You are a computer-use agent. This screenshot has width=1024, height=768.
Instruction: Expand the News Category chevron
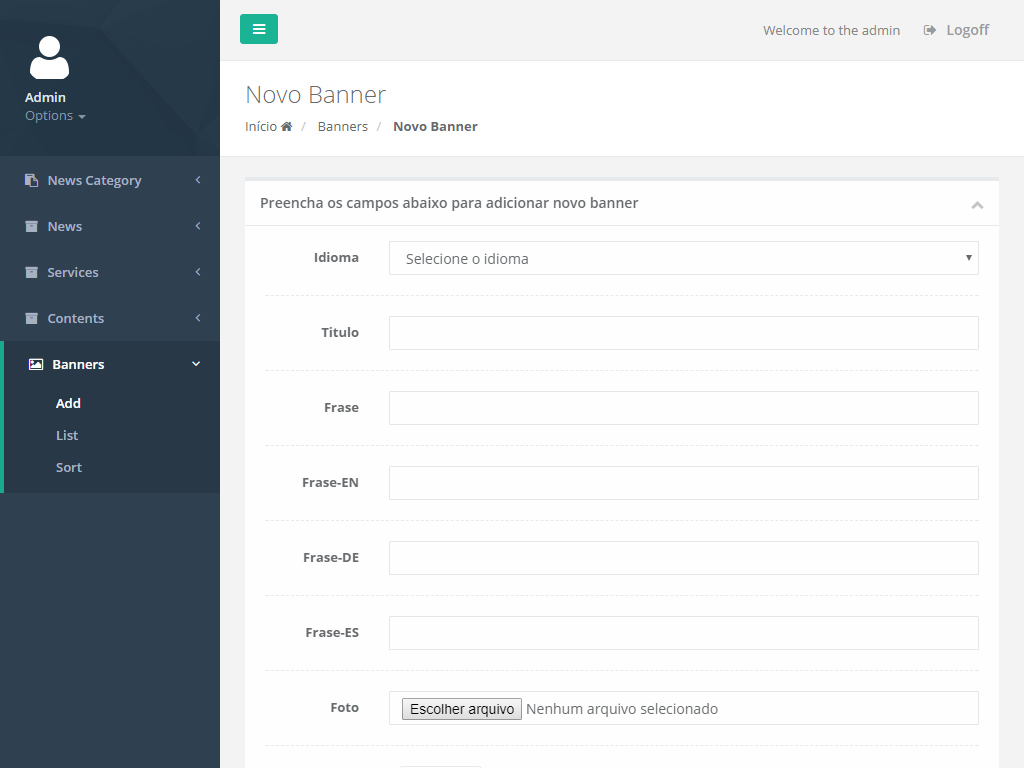coord(198,180)
